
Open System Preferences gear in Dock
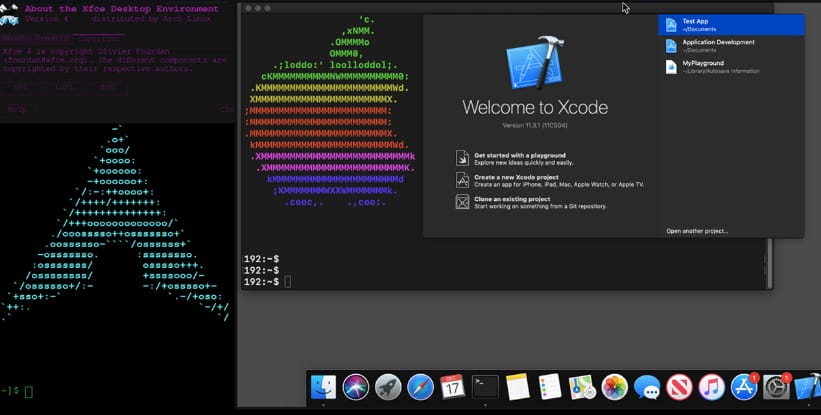click(x=776, y=388)
